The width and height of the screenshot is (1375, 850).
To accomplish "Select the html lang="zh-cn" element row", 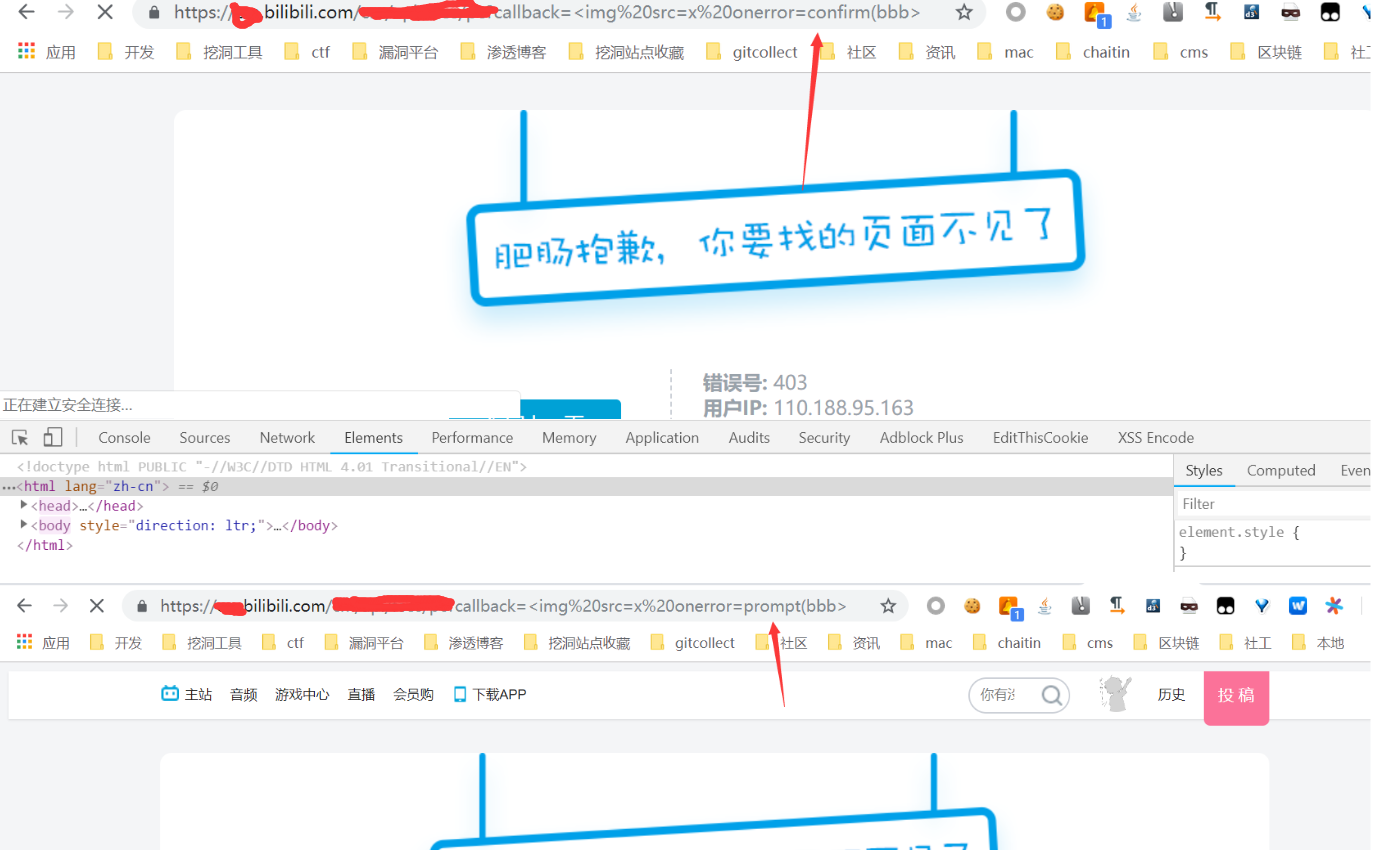I will coord(586,486).
